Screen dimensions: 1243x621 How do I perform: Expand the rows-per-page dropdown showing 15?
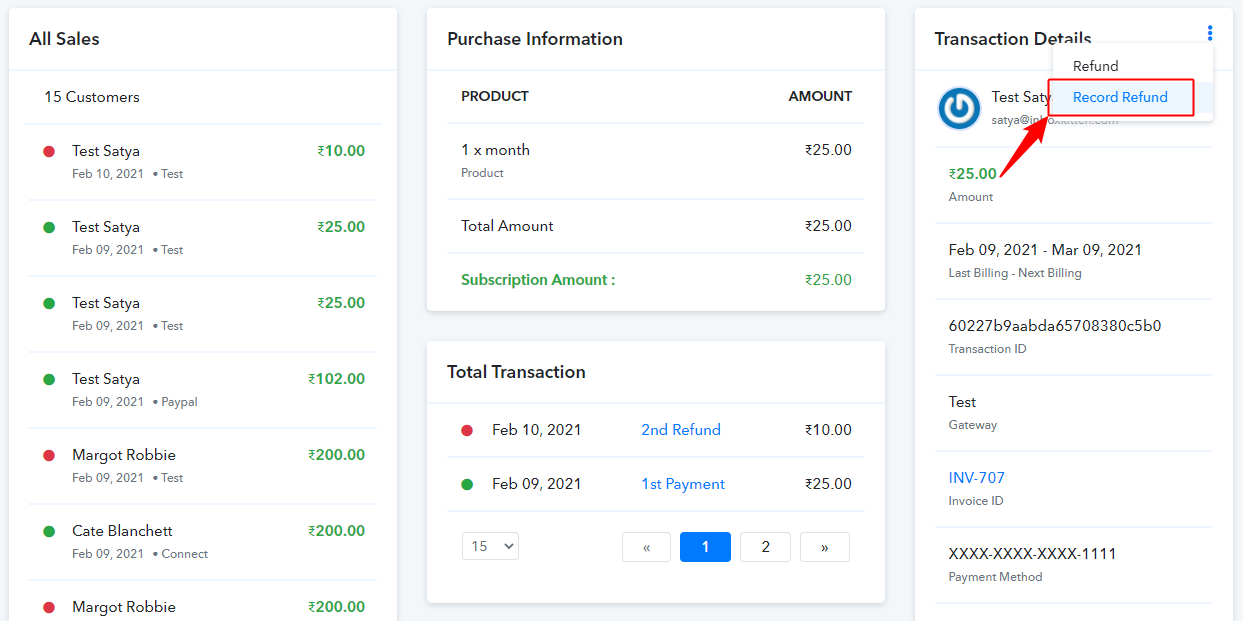[x=490, y=546]
